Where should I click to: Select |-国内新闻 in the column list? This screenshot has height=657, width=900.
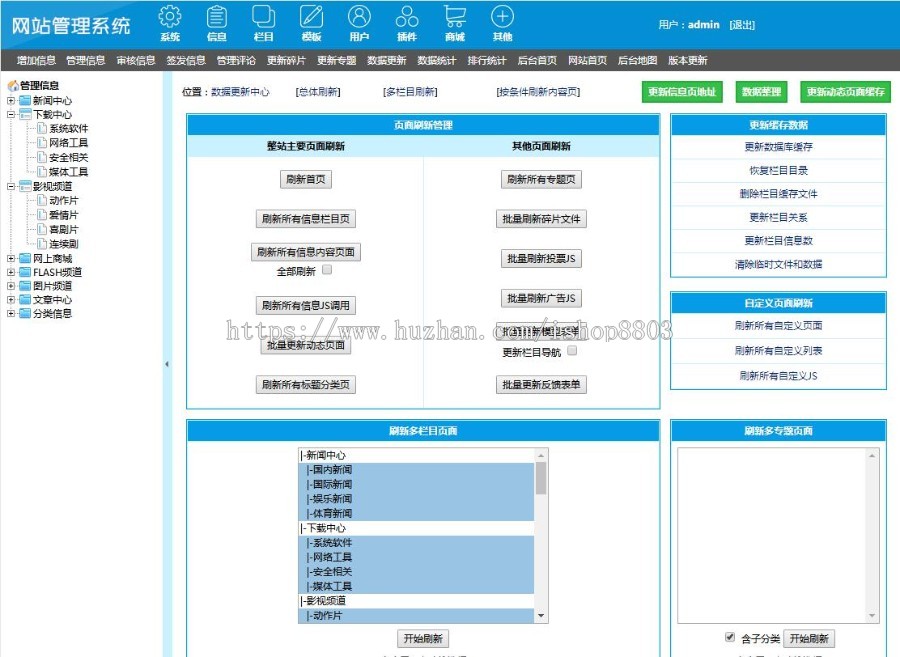point(416,469)
